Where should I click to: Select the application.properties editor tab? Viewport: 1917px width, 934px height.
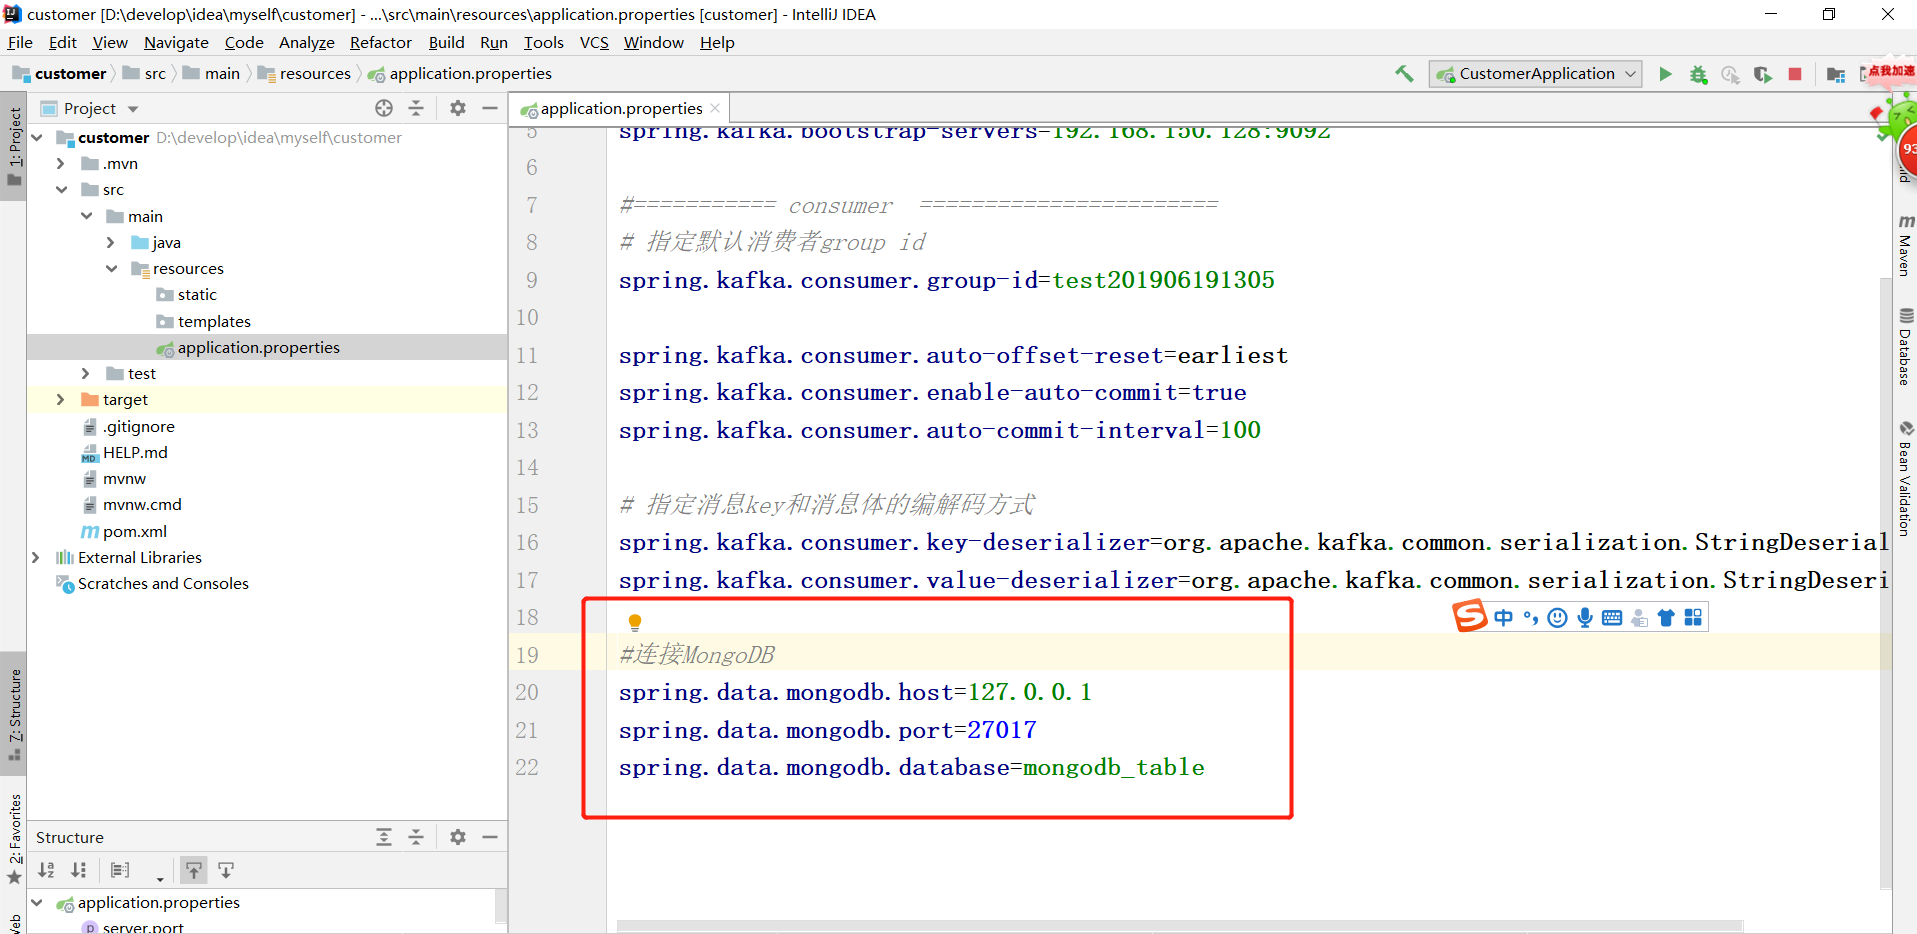tap(620, 108)
